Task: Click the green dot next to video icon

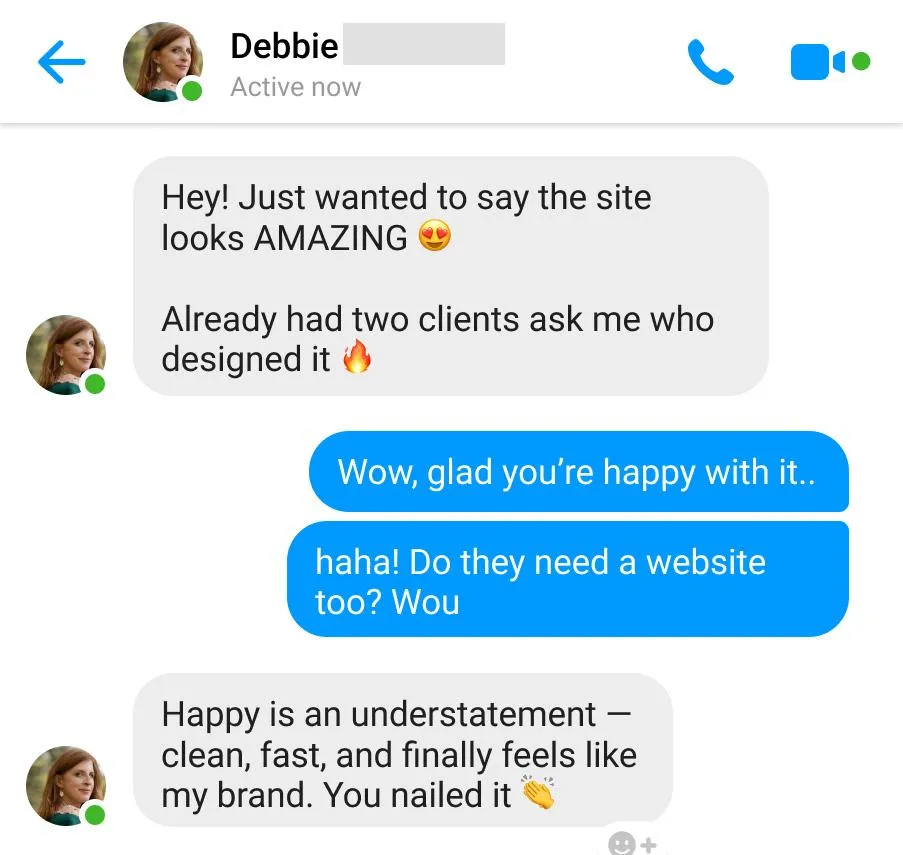Action: click(860, 61)
